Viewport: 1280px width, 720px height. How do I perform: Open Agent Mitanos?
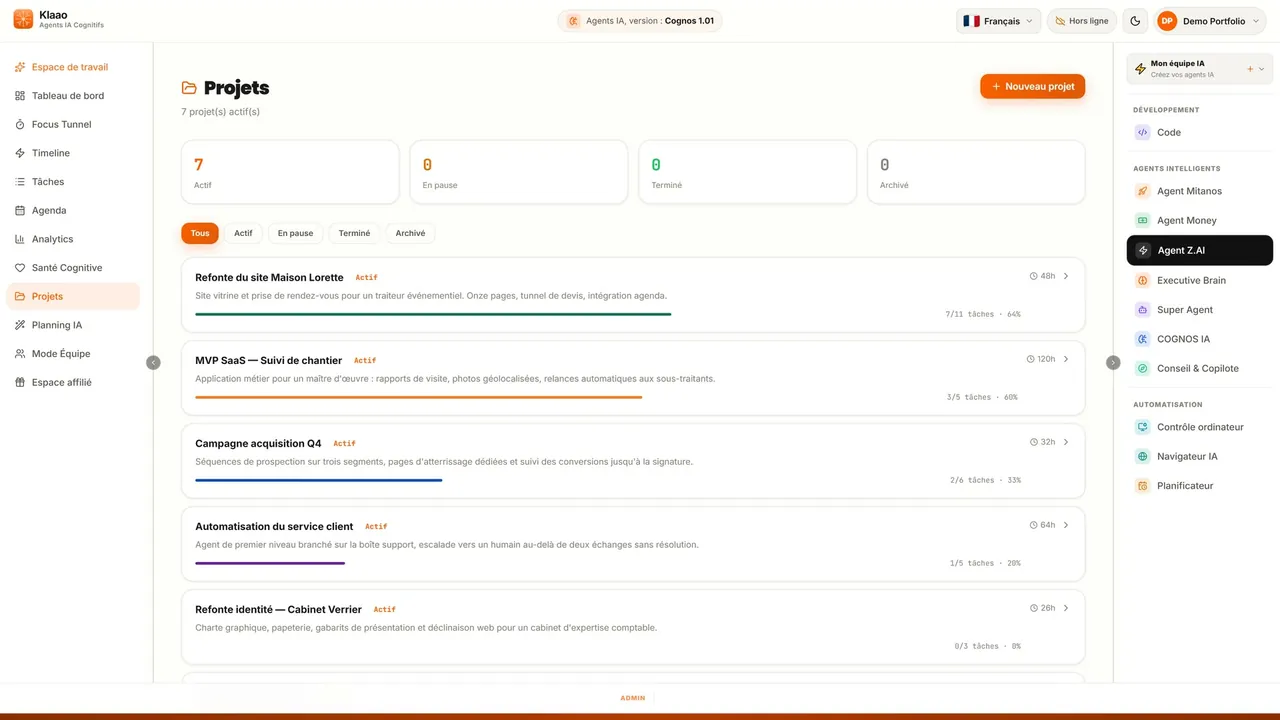click(x=1199, y=191)
